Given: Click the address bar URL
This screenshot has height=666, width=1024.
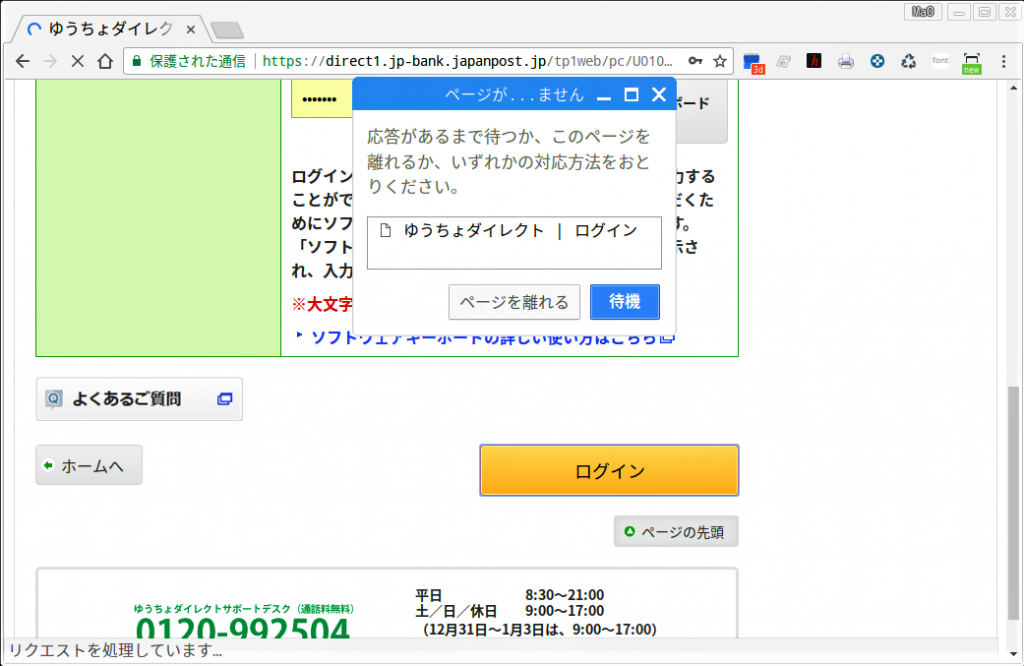Looking at the screenshot, I should point(467,61).
